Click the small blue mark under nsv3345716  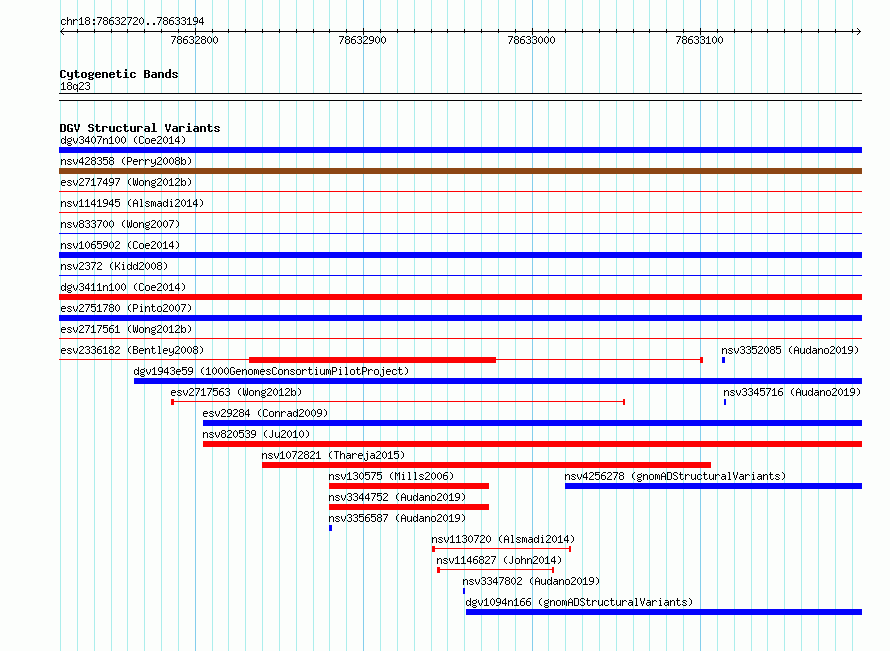point(725,402)
